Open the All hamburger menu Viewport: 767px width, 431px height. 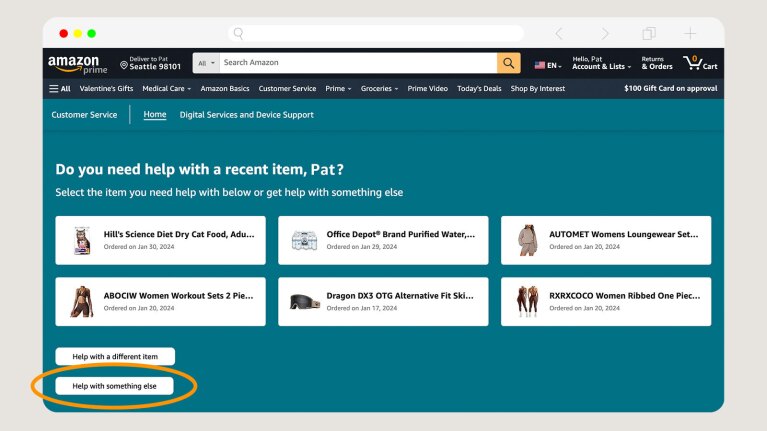tap(60, 89)
